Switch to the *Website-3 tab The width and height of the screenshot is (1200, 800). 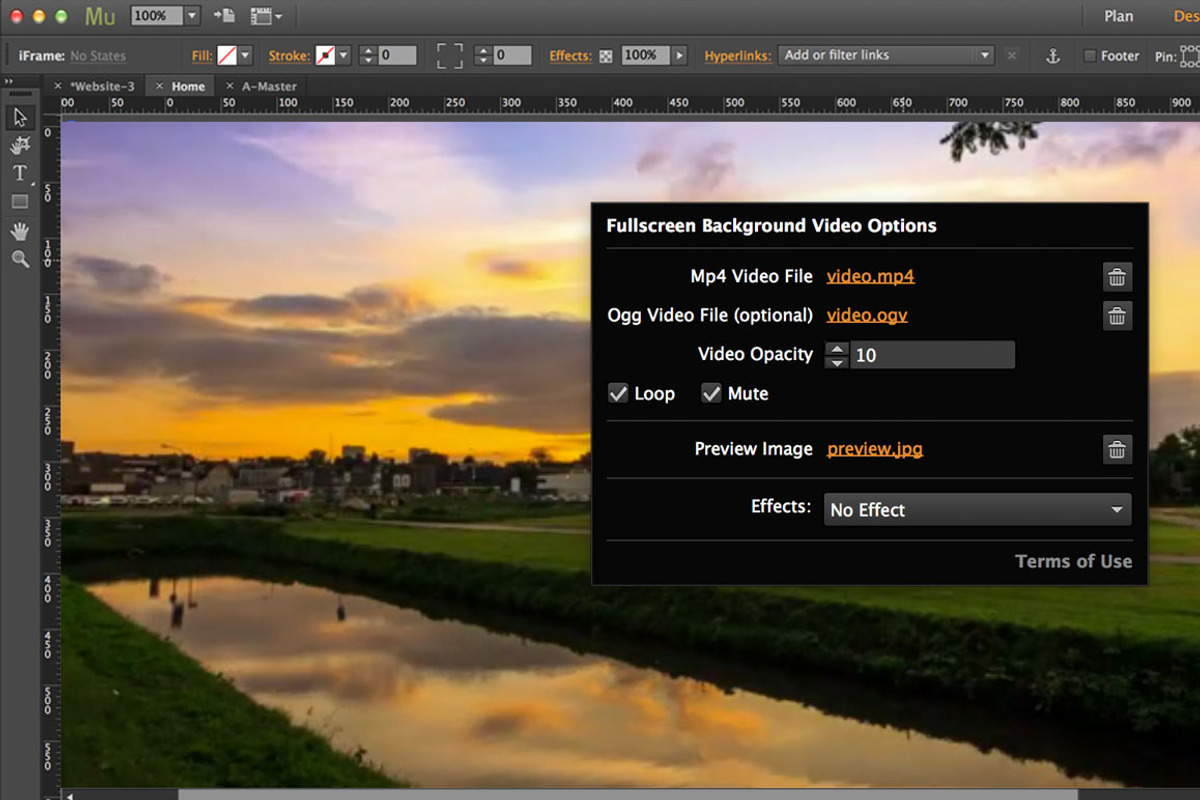click(x=102, y=86)
